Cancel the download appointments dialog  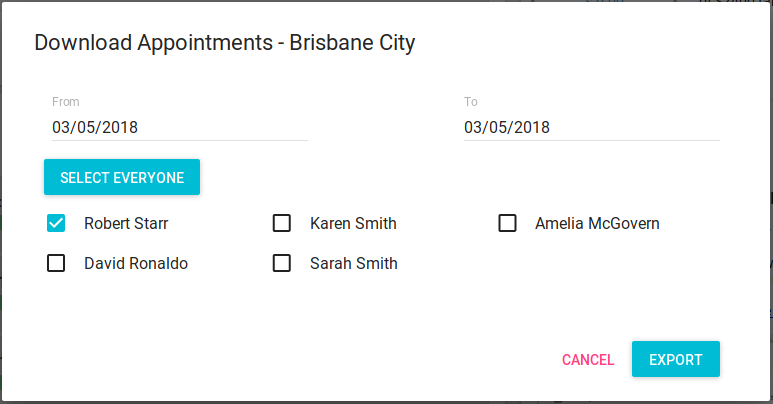pos(588,359)
